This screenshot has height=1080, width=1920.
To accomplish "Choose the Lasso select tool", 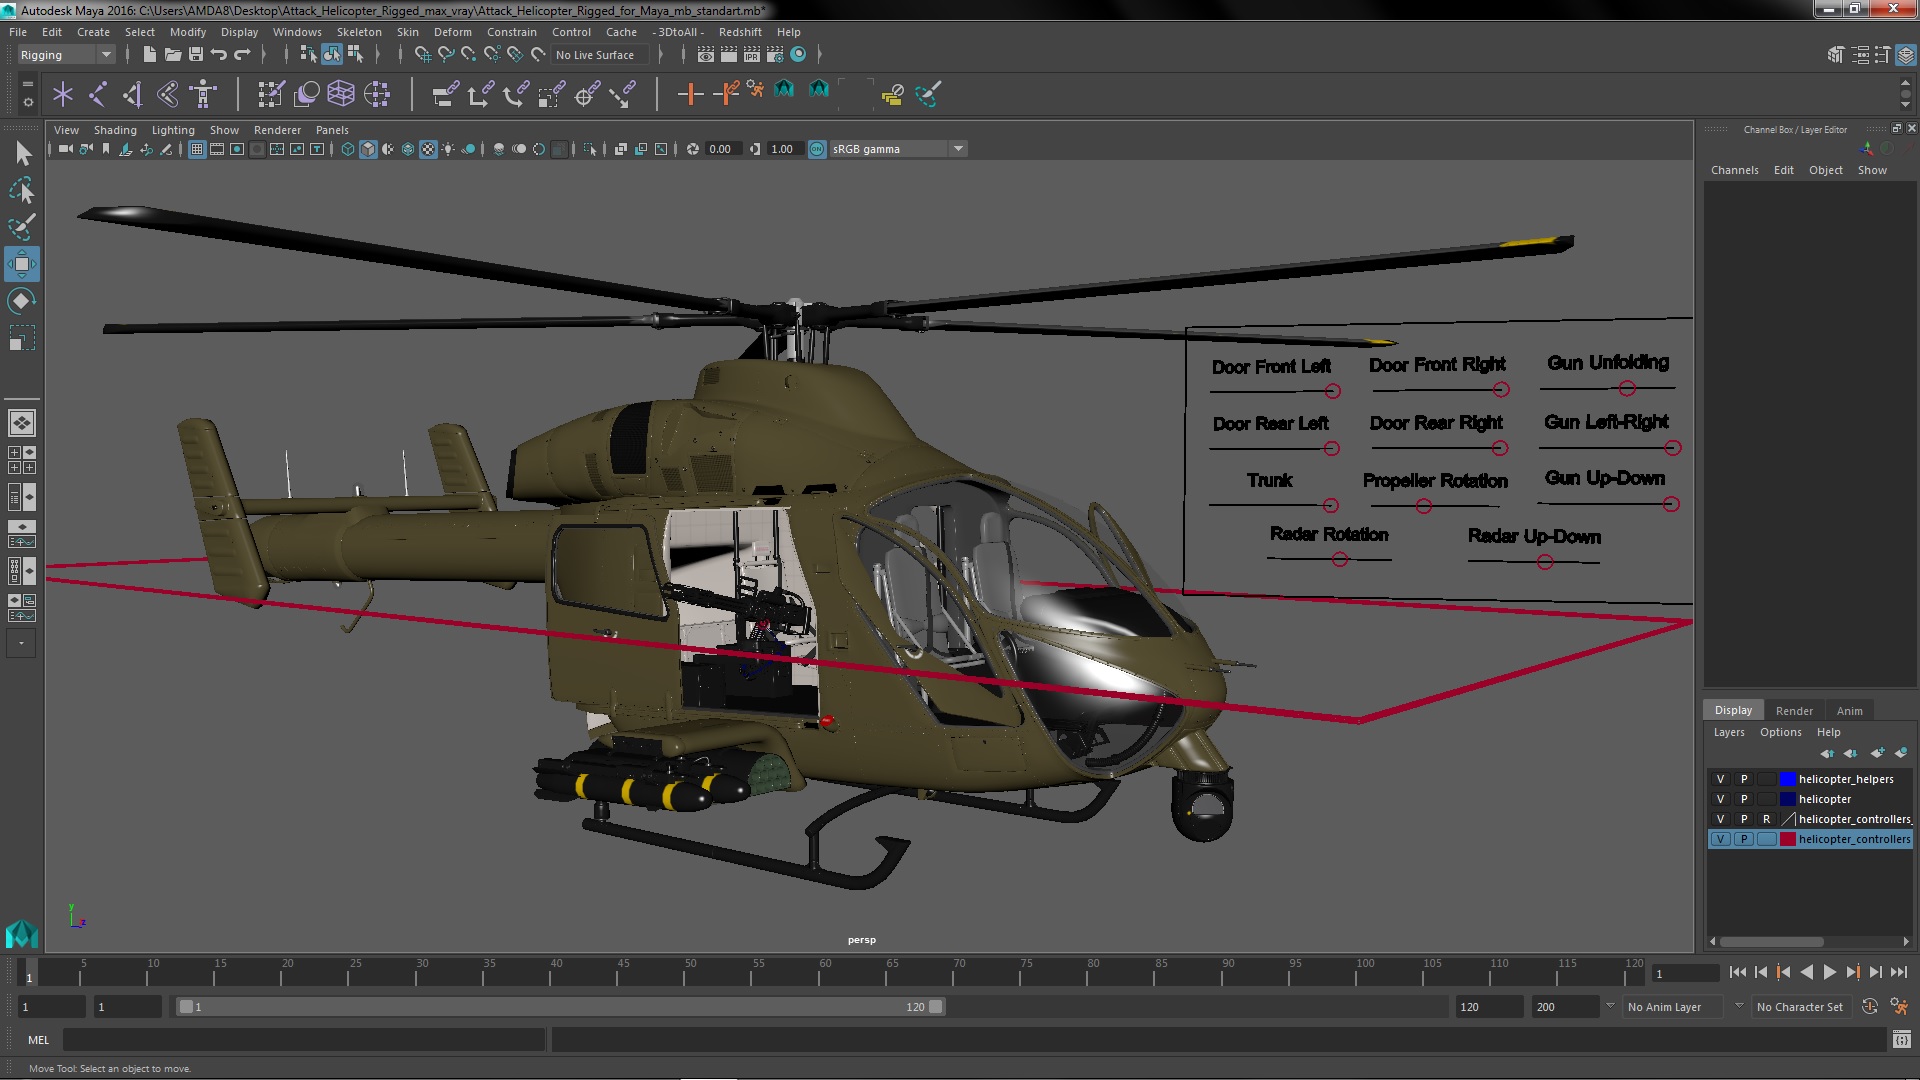I will click(21, 190).
